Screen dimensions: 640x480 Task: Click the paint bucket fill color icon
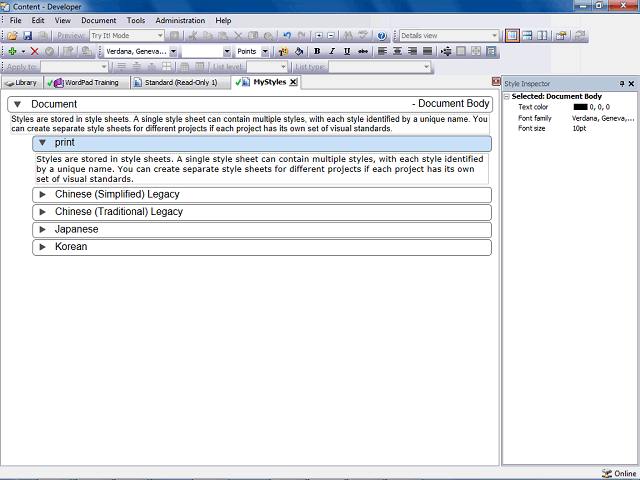click(299, 51)
